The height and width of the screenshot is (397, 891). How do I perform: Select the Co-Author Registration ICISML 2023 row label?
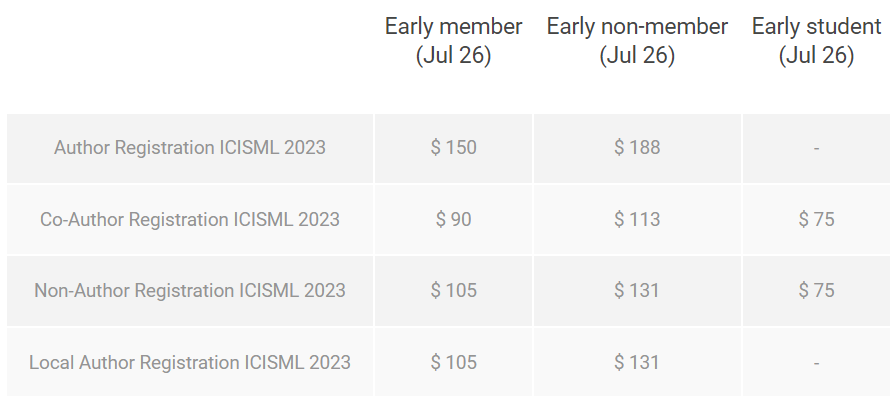(x=190, y=219)
